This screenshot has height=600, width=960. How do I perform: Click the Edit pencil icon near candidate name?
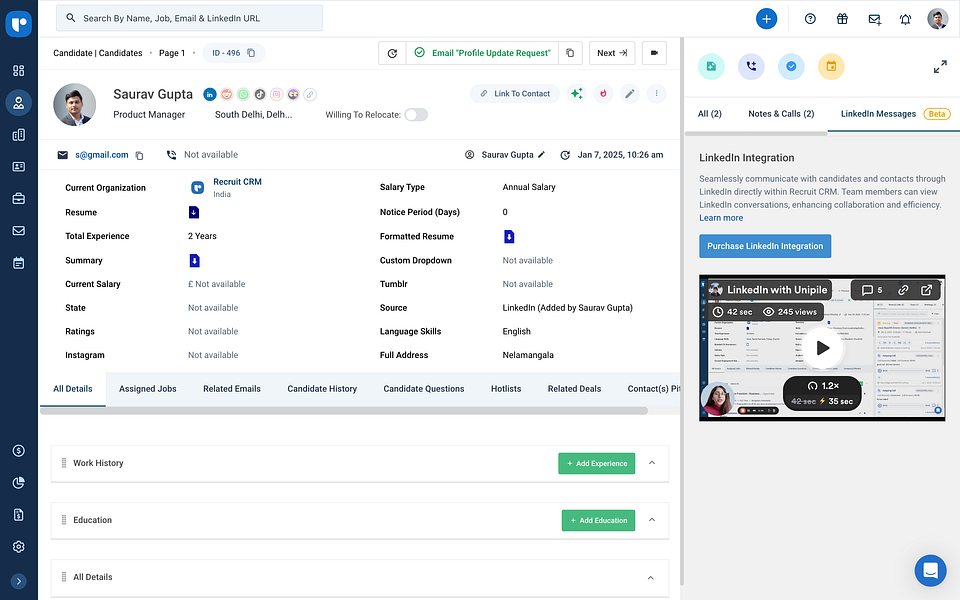(630, 93)
